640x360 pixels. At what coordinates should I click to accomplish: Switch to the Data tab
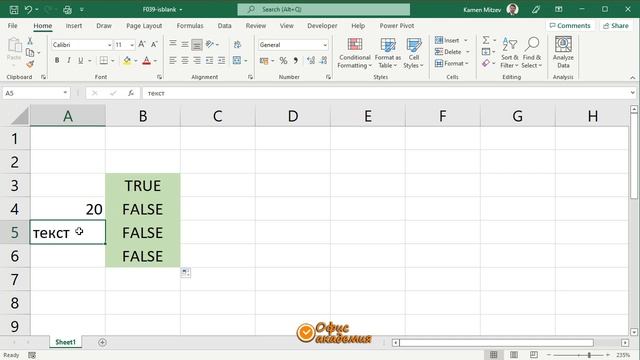tap(224, 26)
